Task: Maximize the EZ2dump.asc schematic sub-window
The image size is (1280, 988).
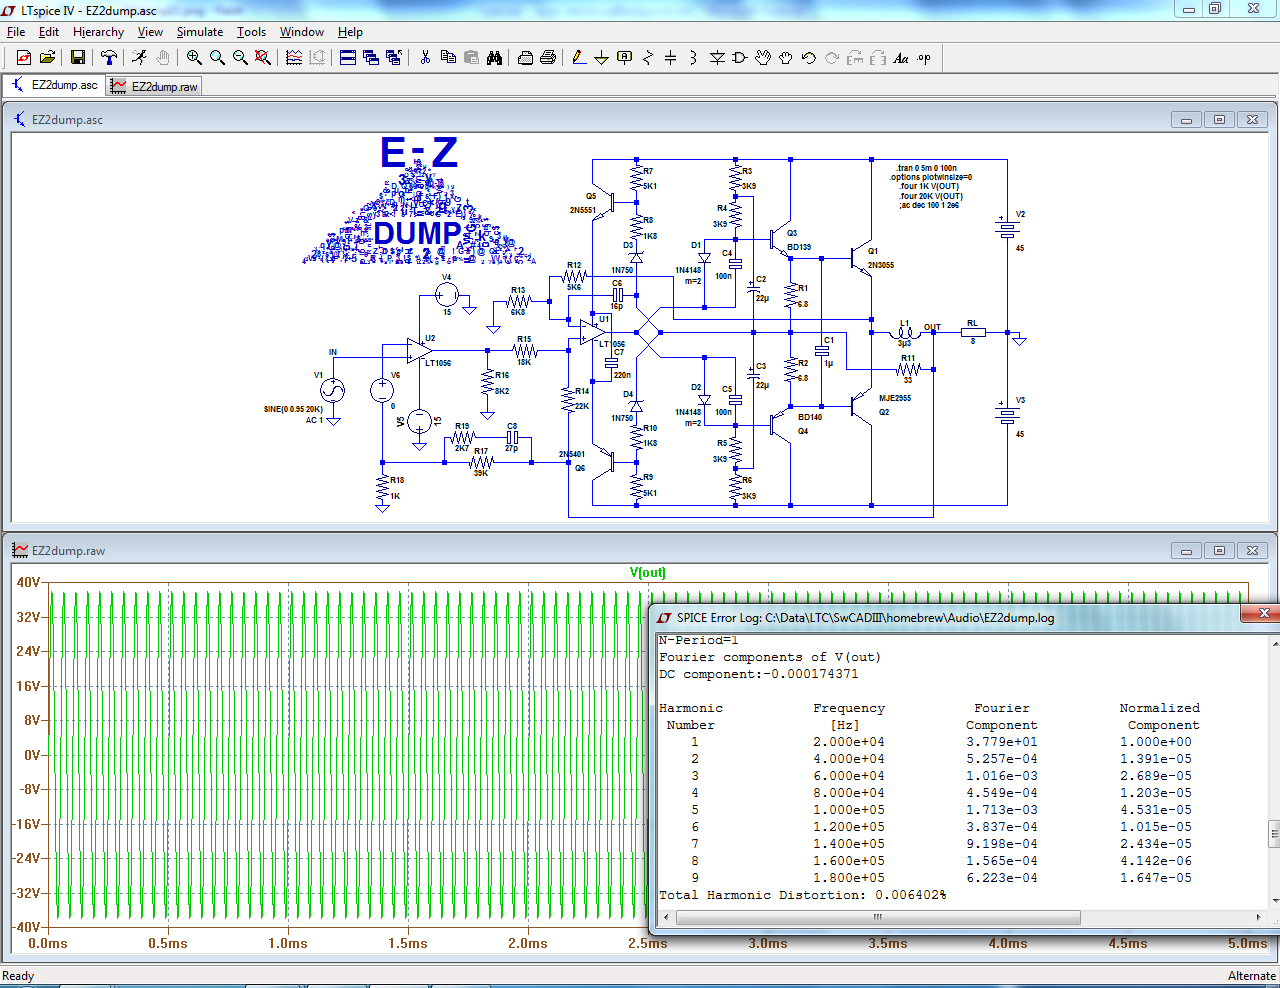Action: (1219, 120)
